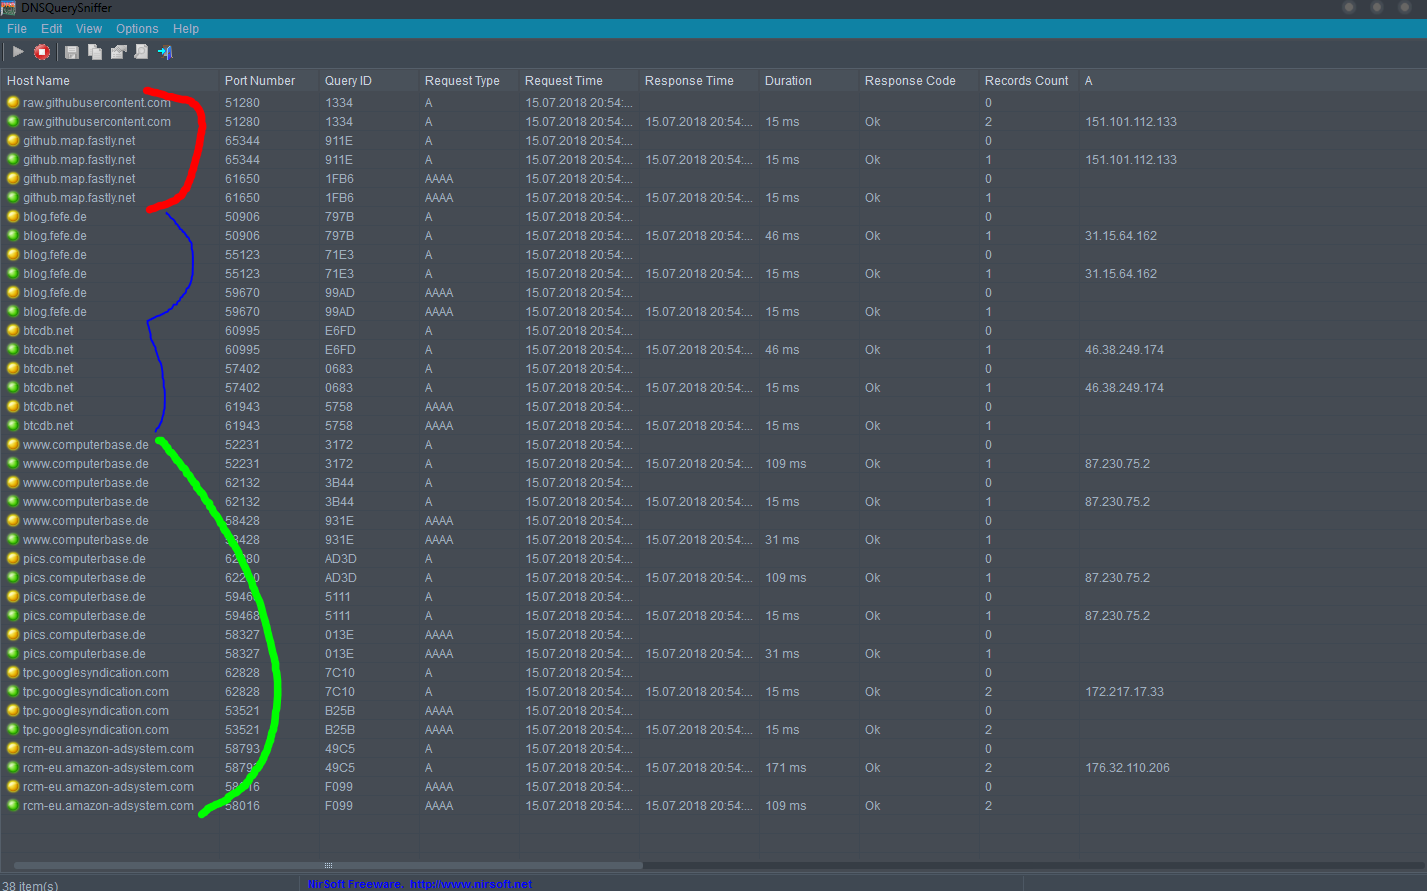Open the File menu
Viewport: 1427px width, 891px height.
click(17, 29)
